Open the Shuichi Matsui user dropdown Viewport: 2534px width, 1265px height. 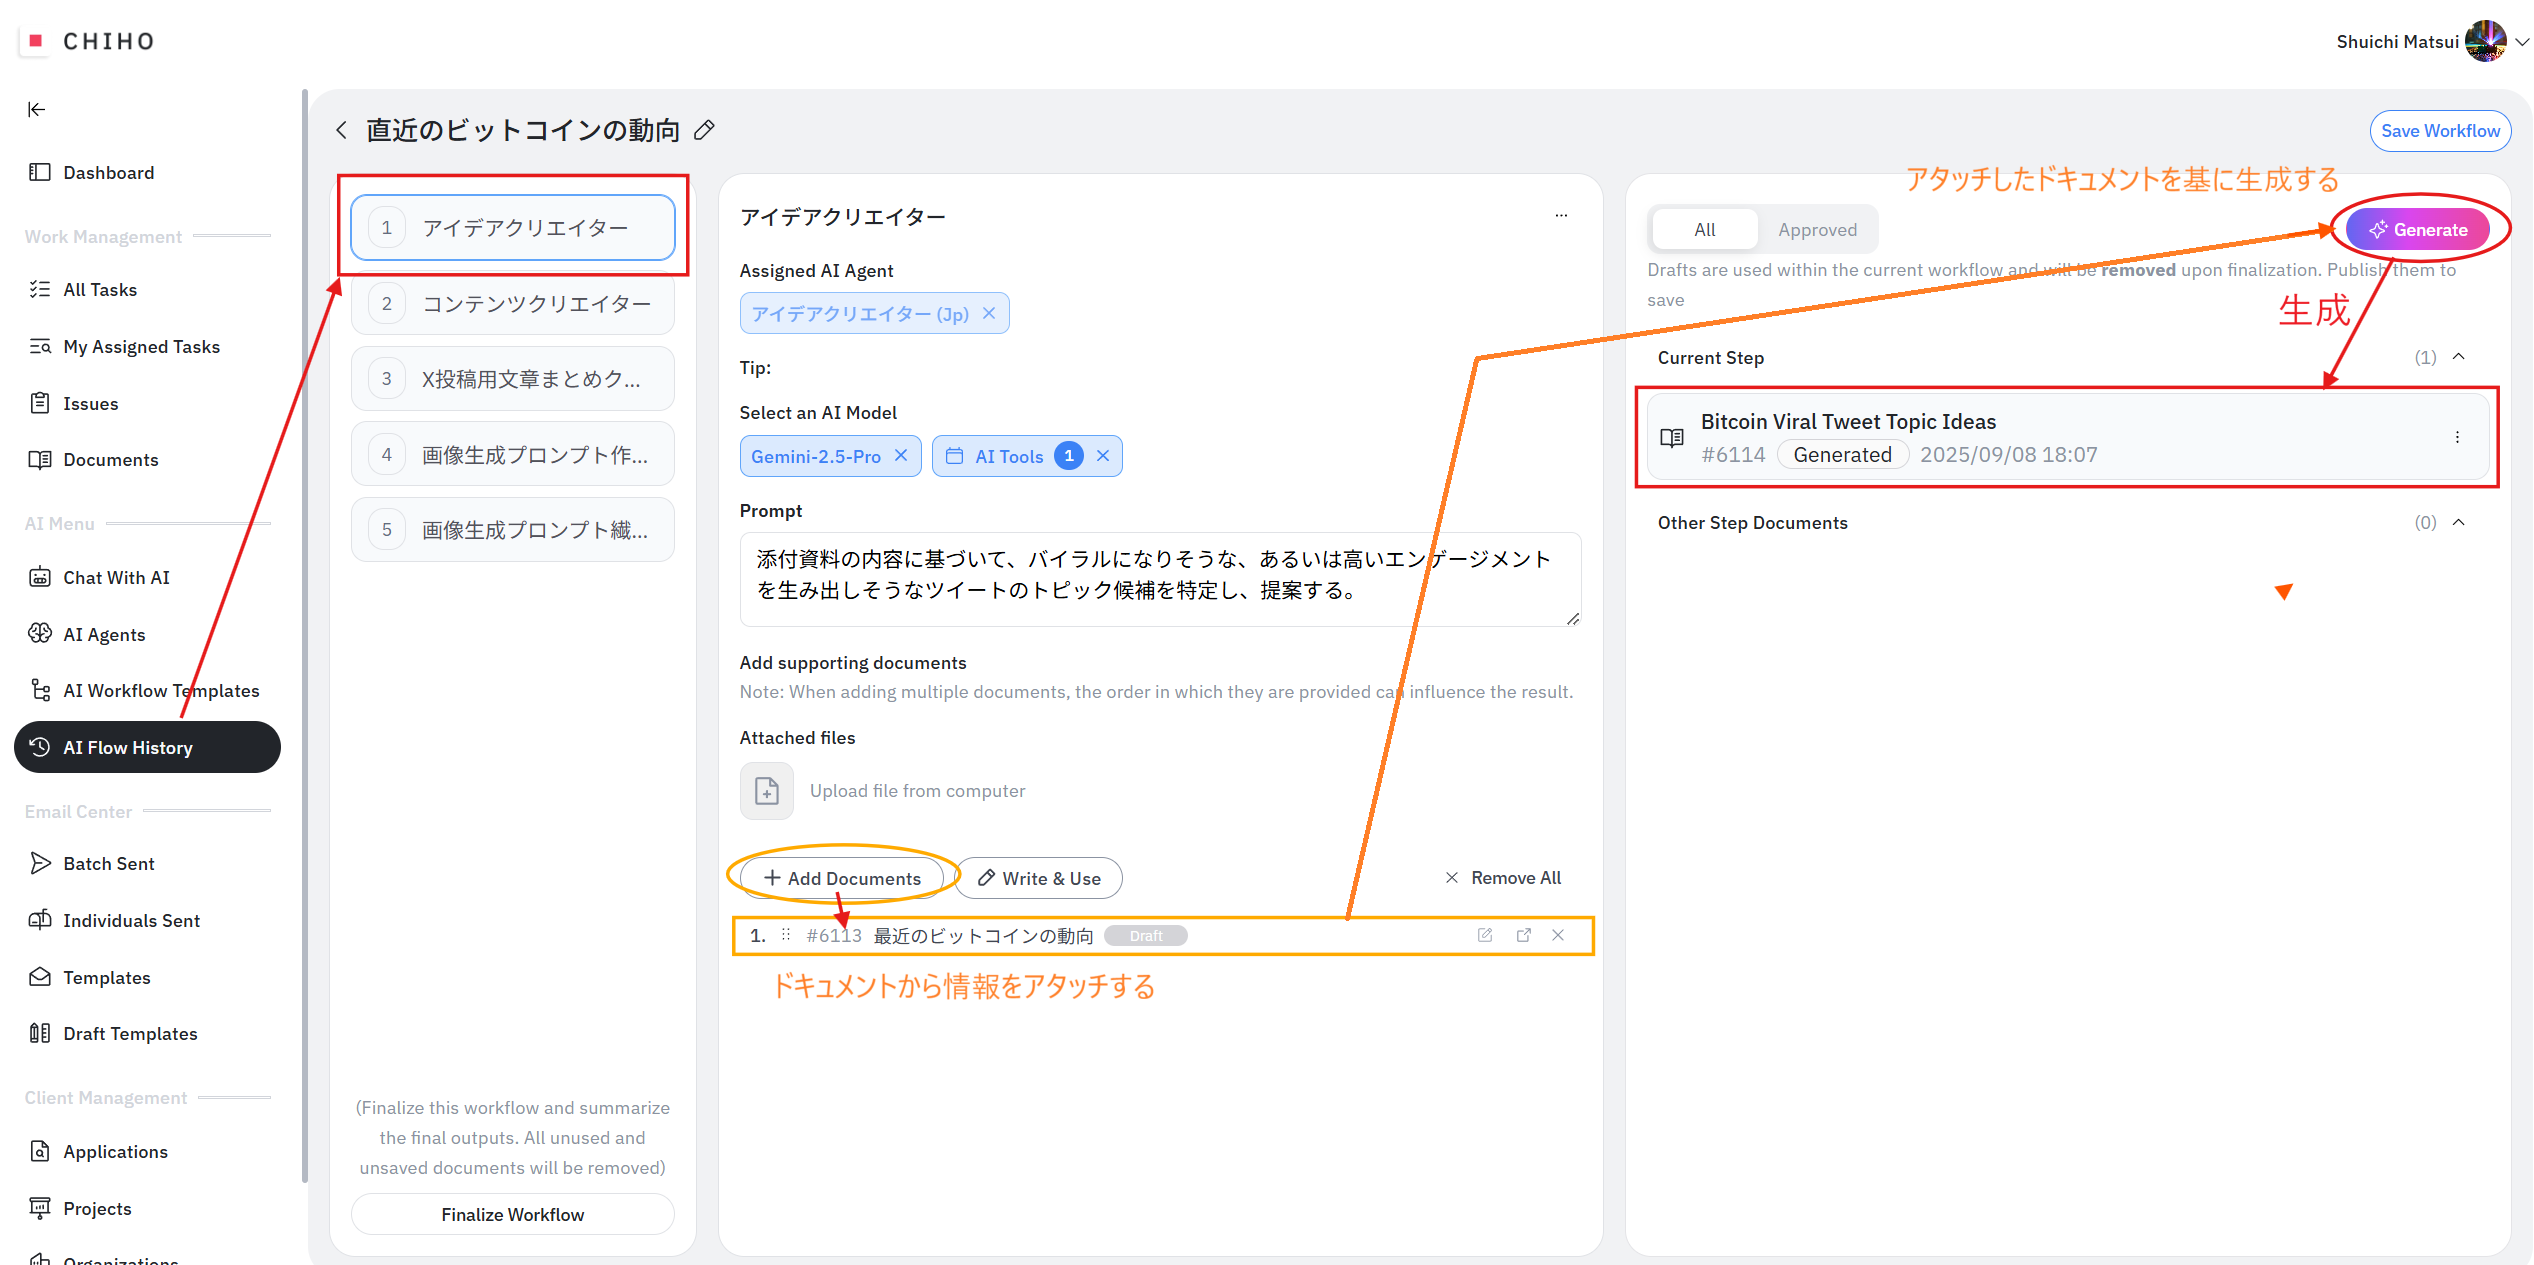pyautogui.click(x=2522, y=42)
